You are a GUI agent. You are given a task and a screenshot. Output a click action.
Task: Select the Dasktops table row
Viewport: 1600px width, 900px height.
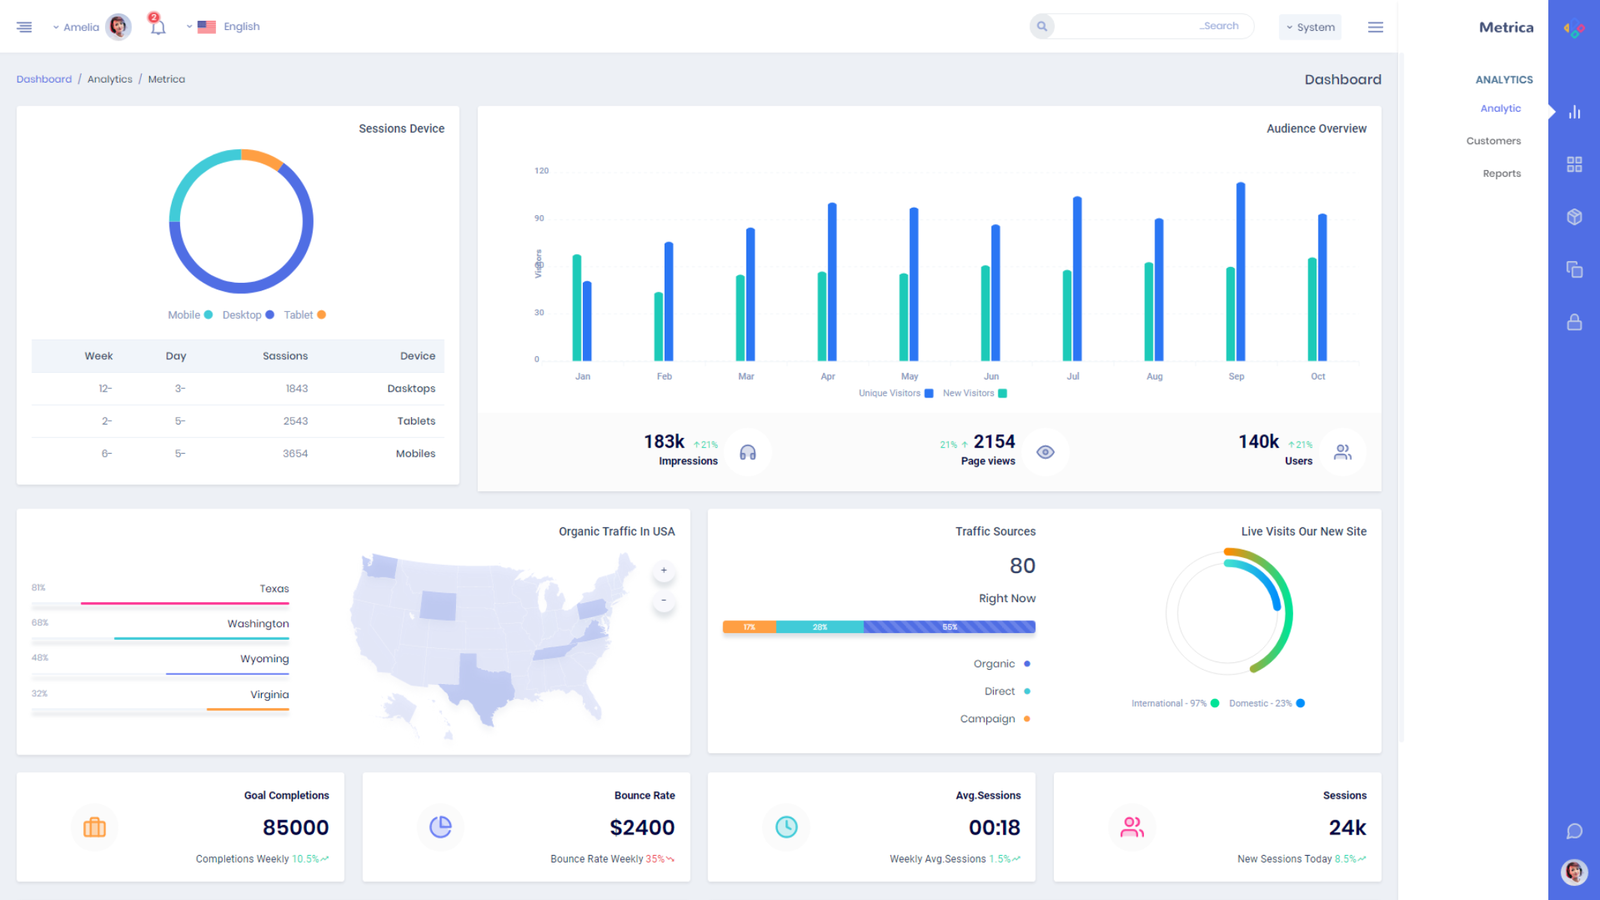click(x=238, y=388)
